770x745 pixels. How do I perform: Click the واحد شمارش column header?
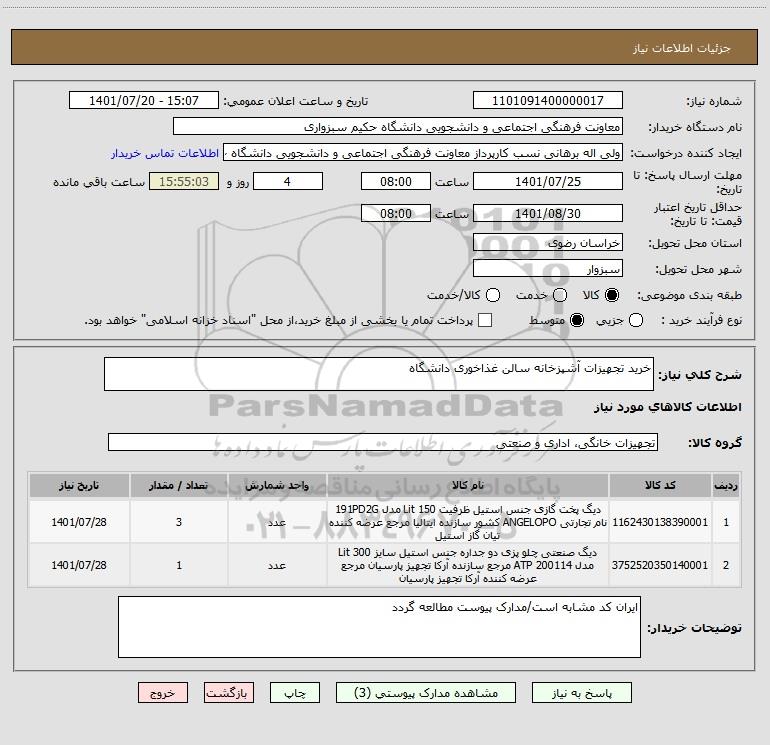coord(277,485)
